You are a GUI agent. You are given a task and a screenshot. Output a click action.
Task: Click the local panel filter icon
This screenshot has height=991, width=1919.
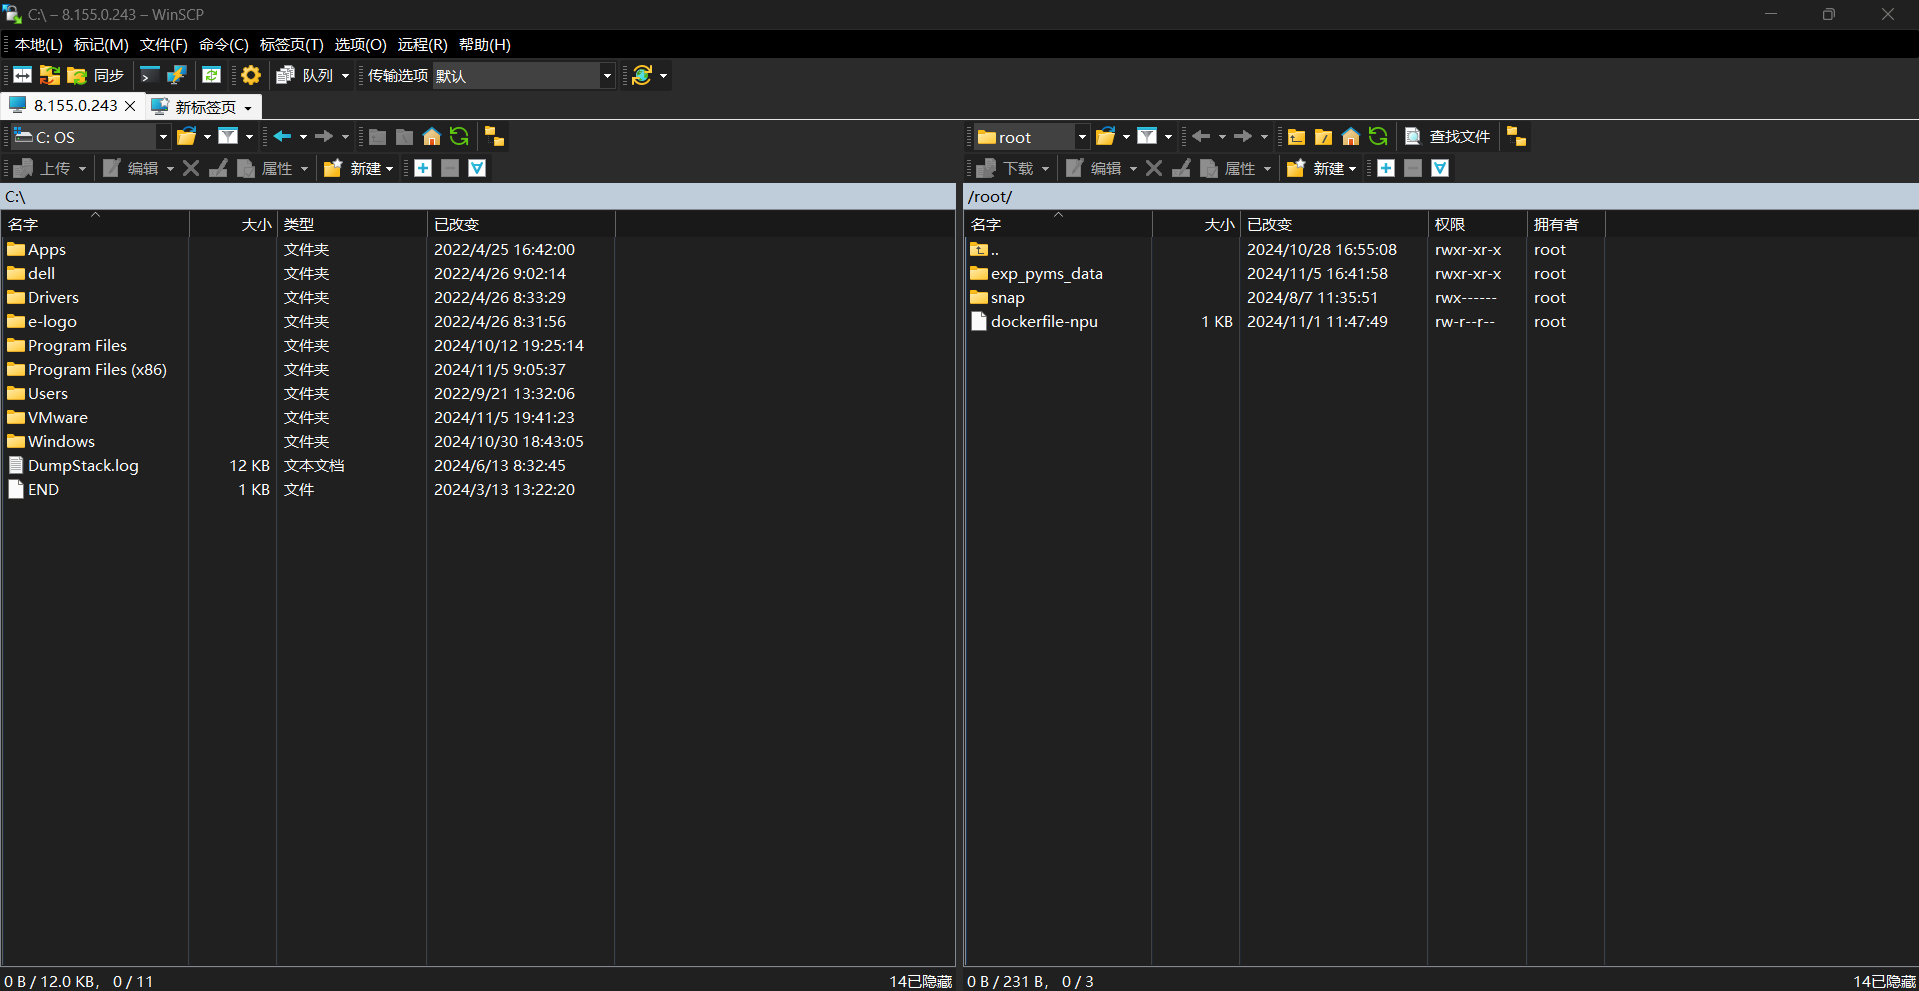(228, 137)
